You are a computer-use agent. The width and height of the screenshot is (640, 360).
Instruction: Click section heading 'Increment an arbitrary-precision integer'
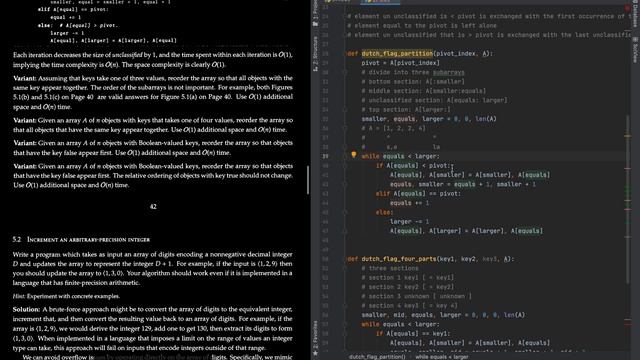[89, 240]
